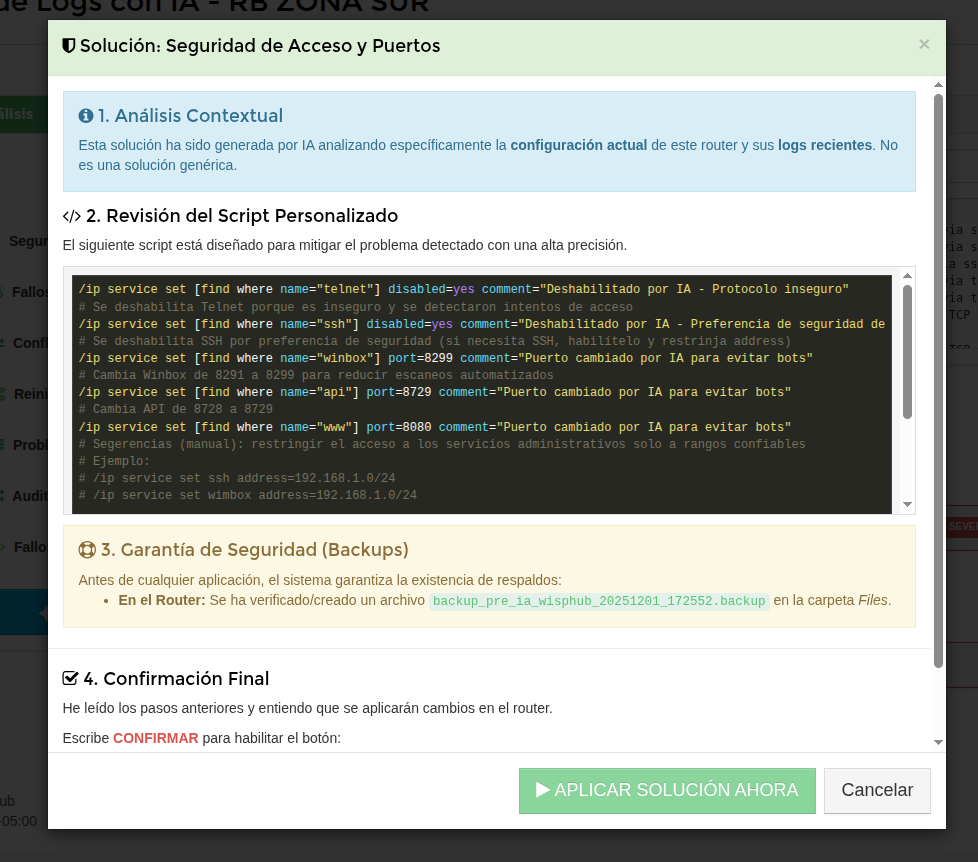Image resolution: width=978 pixels, height=862 pixels.
Task: Click the lifebuoy icon beside Garantía de Seguridad
Action: tap(87, 550)
